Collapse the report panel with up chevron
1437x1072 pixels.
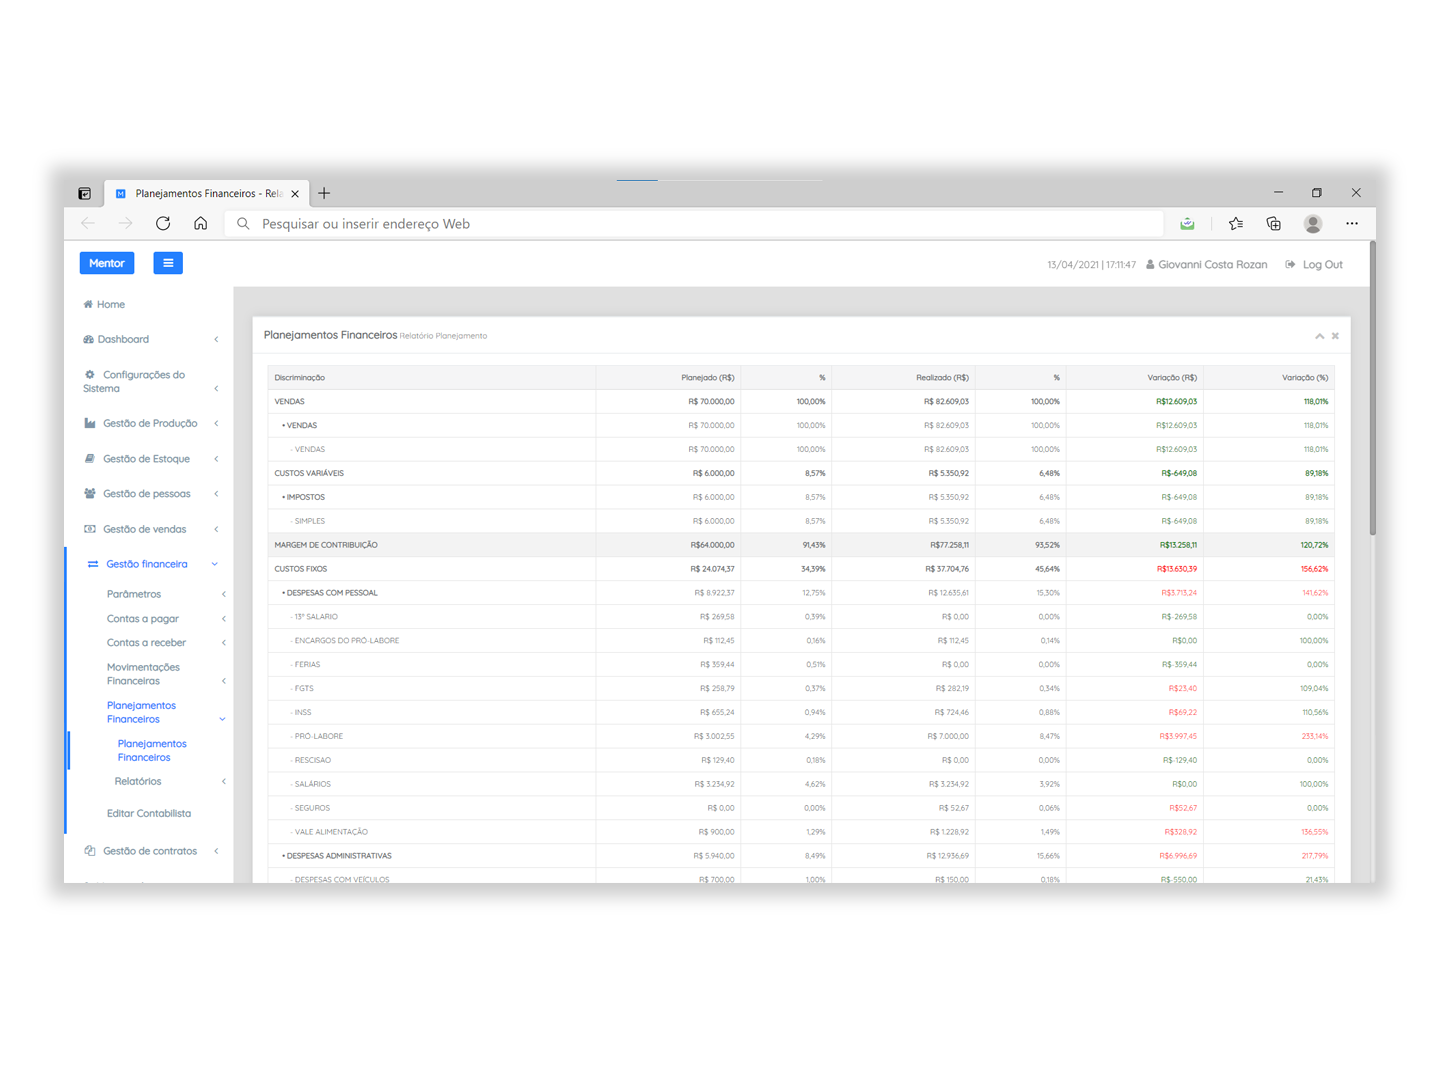[1319, 336]
